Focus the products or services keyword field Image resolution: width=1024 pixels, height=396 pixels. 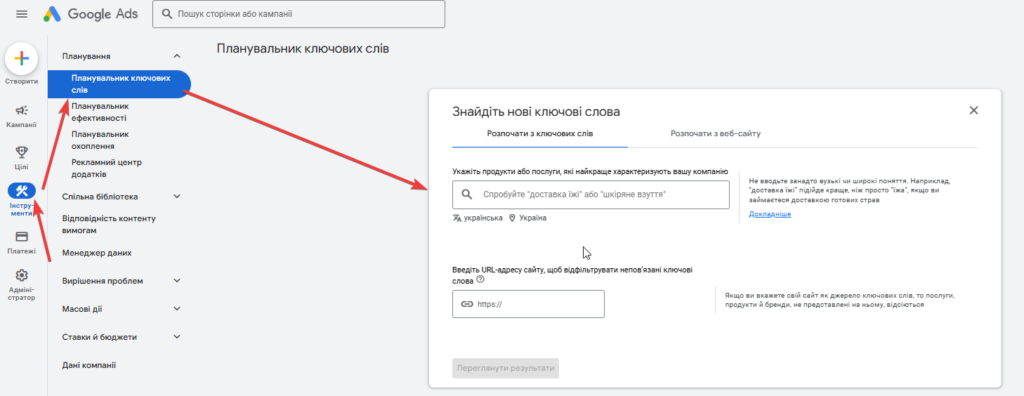click(x=590, y=195)
